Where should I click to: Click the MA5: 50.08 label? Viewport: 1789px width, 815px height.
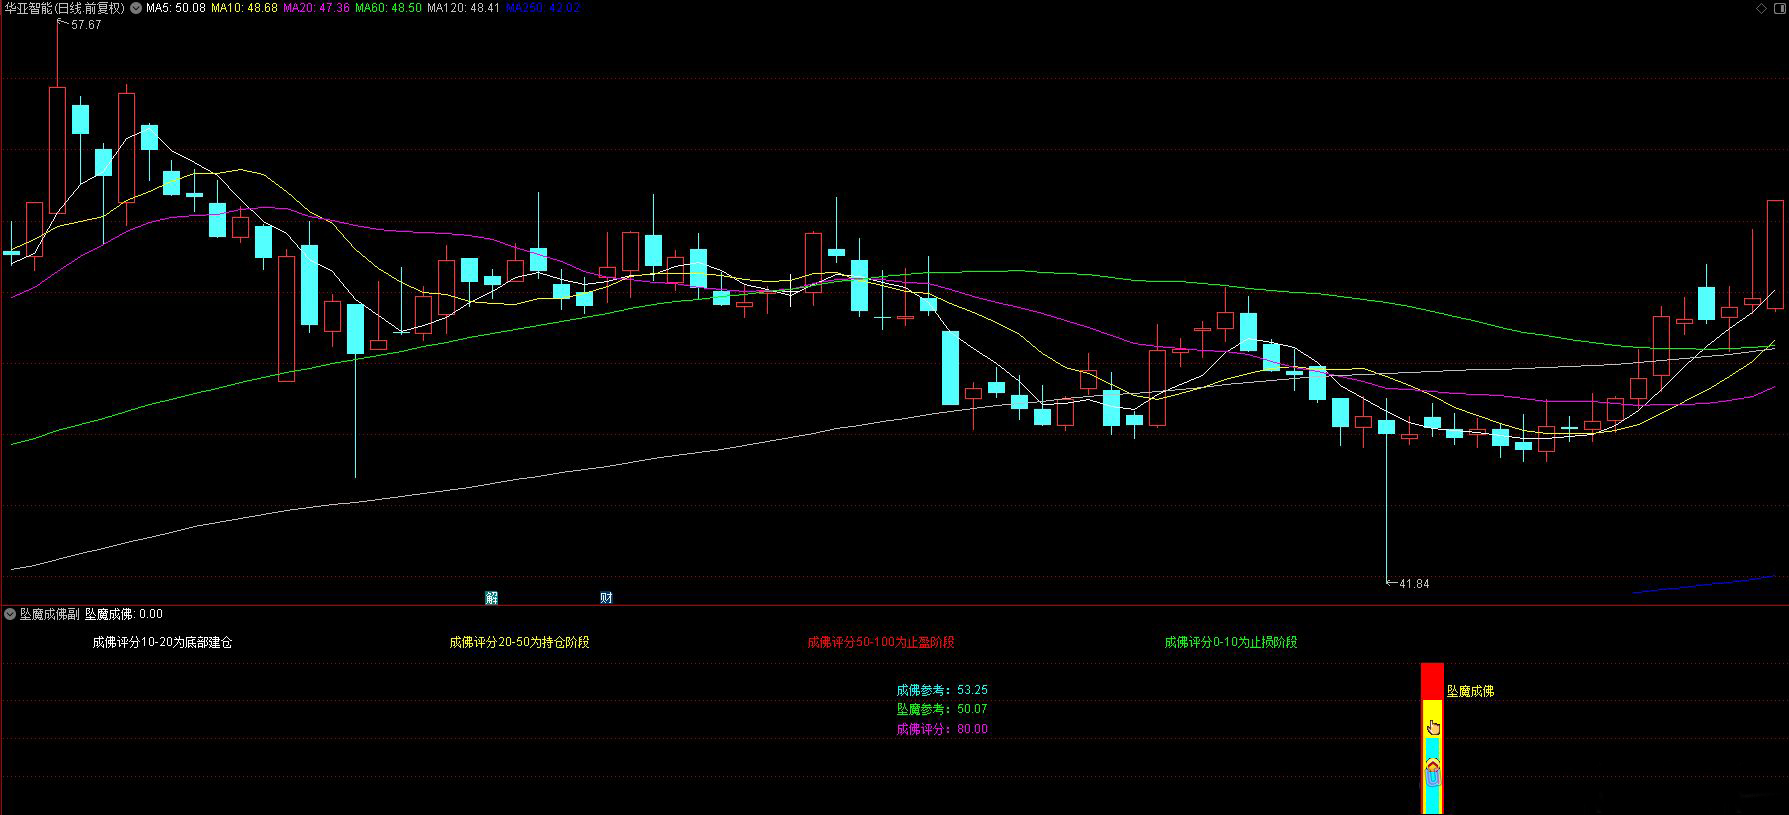point(176,8)
